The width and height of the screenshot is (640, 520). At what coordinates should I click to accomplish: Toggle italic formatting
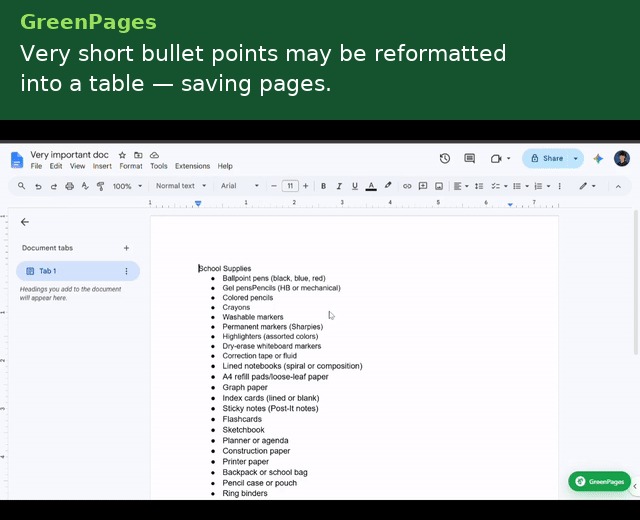[339, 186]
